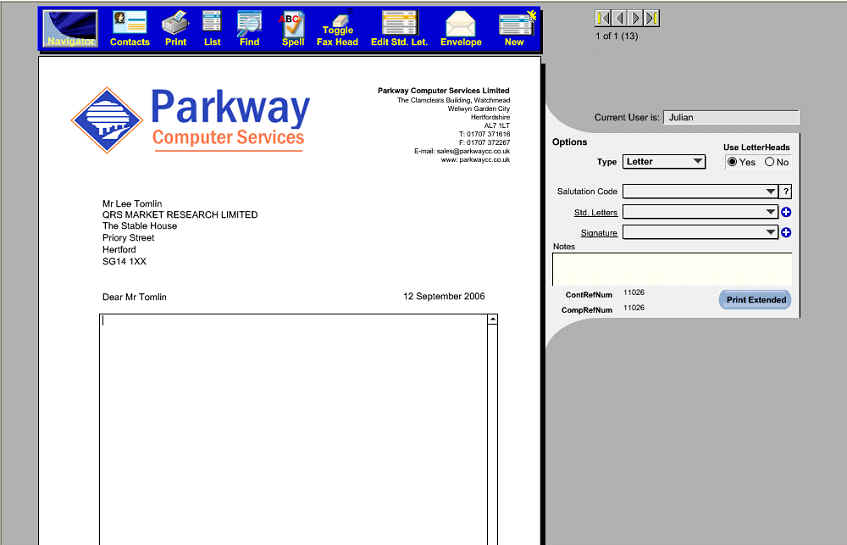The width and height of the screenshot is (847, 545).
Task: Click QRS MARKET RESEARCH LIMITED line
Action: pos(180,214)
